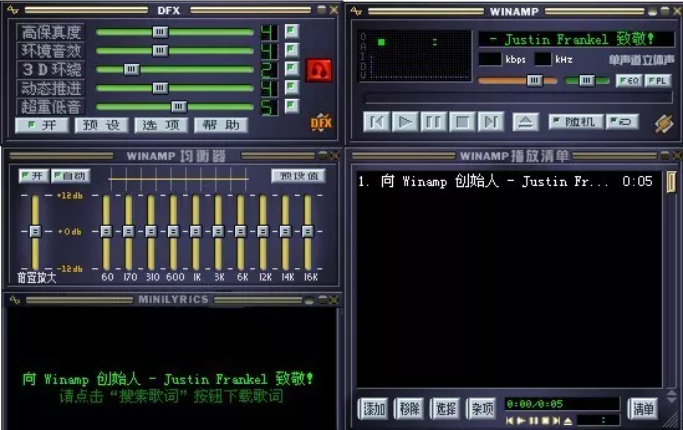
Task: Open the equalizer 预设值 presets menu
Action: point(298,176)
